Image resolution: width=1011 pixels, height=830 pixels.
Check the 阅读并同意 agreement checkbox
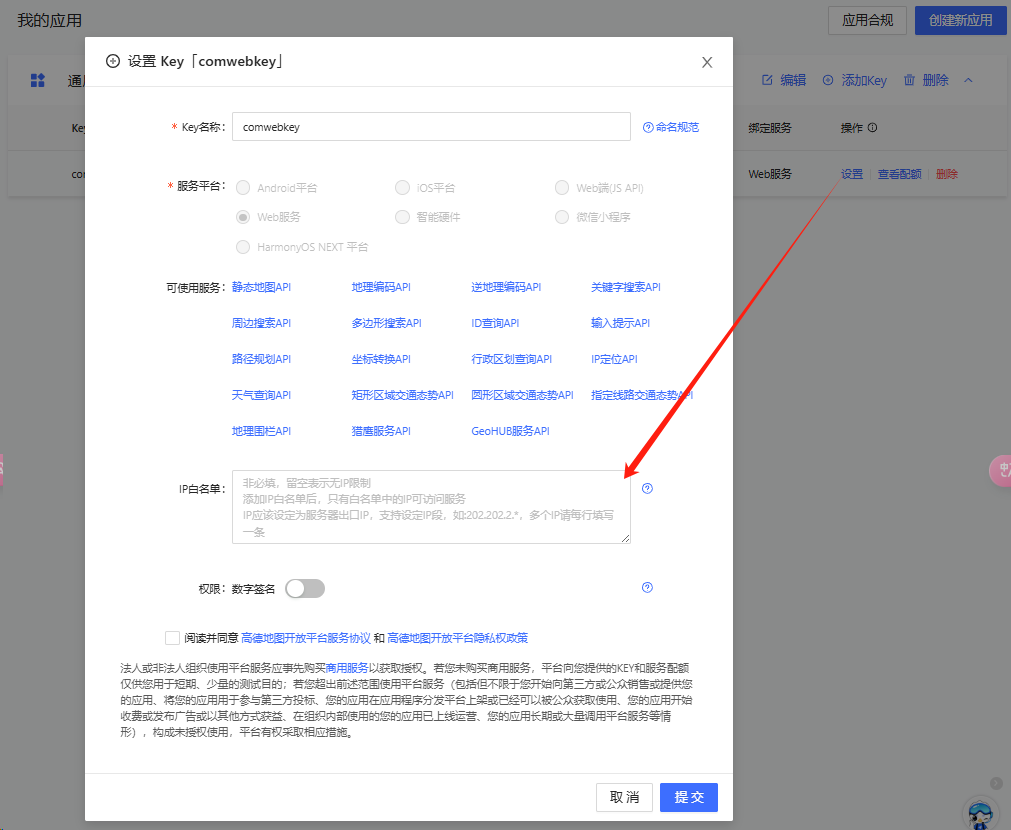172,638
